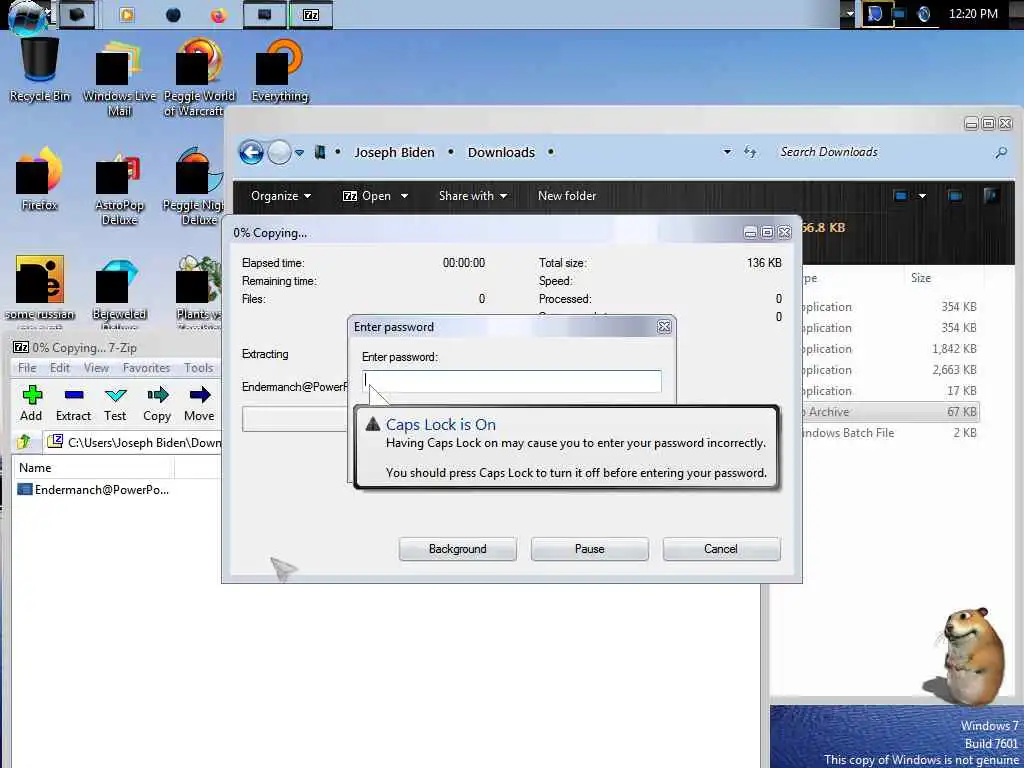
Task: Open the File menu in 7-Zip
Action: pyautogui.click(x=27, y=368)
